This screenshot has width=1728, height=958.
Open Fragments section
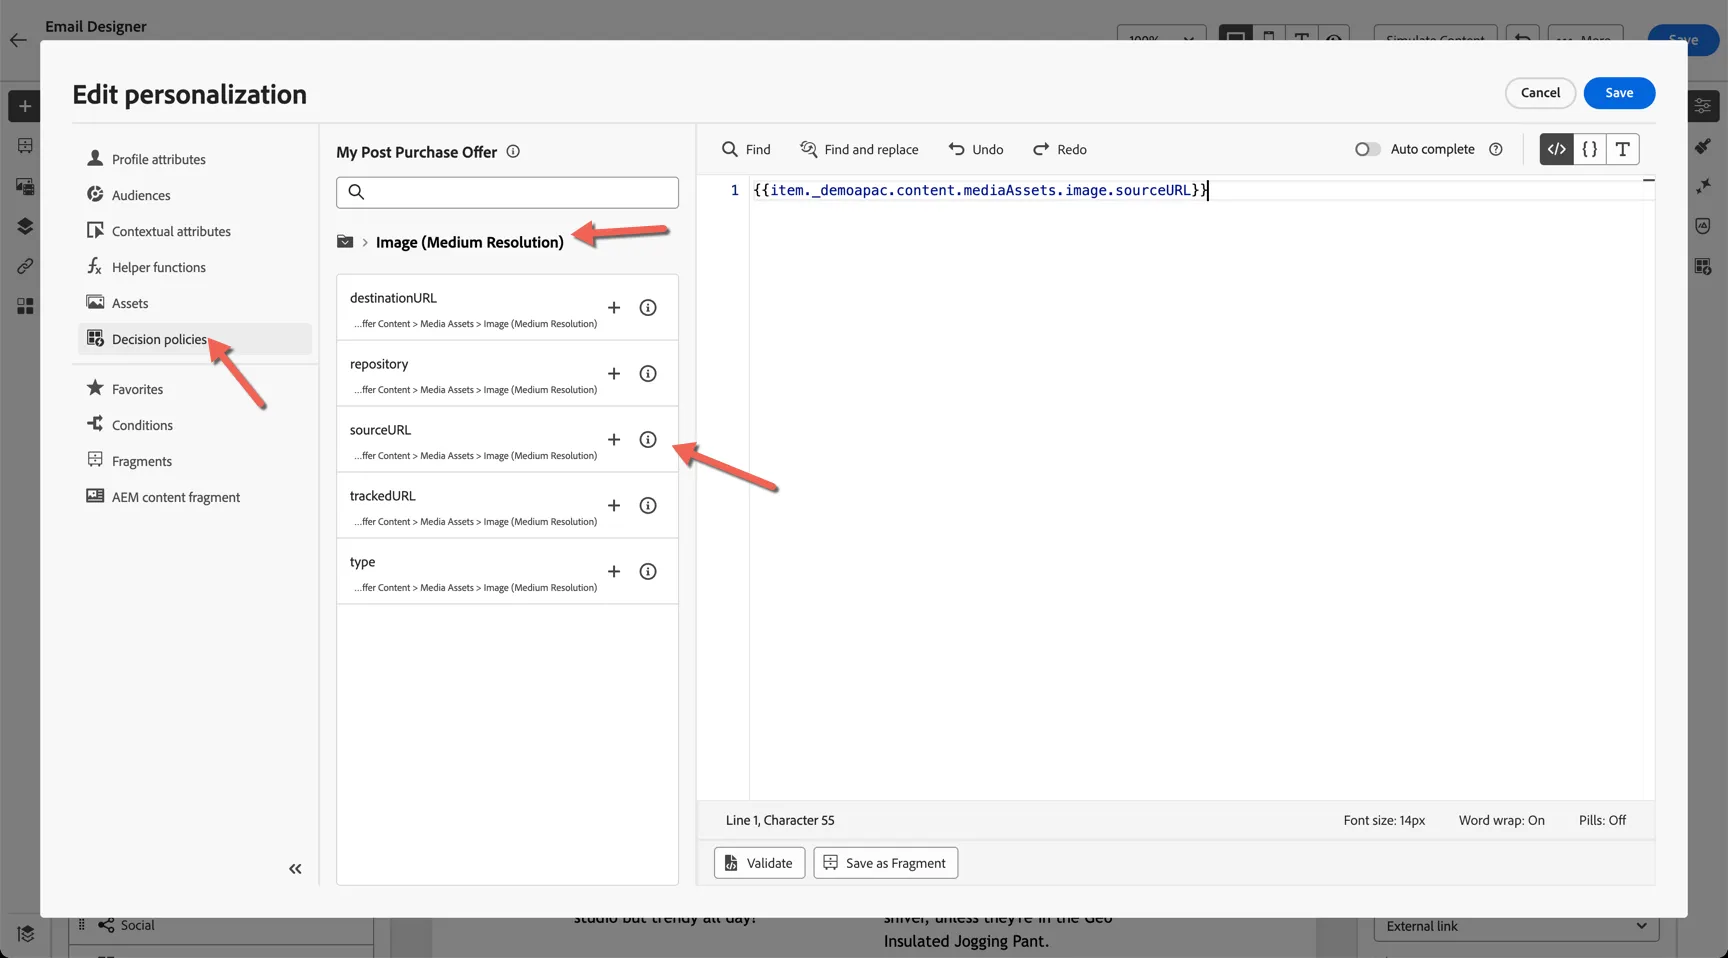pos(195,461)
